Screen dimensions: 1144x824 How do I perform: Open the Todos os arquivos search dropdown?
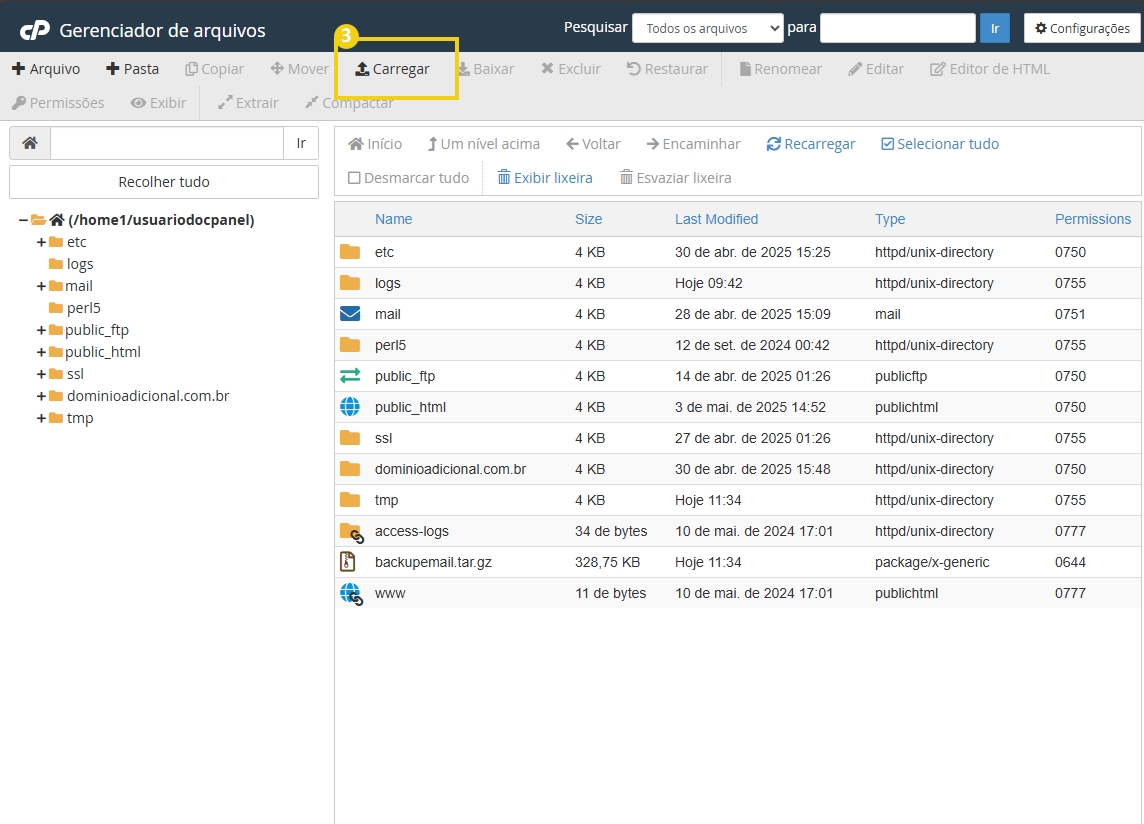[708, 28]
